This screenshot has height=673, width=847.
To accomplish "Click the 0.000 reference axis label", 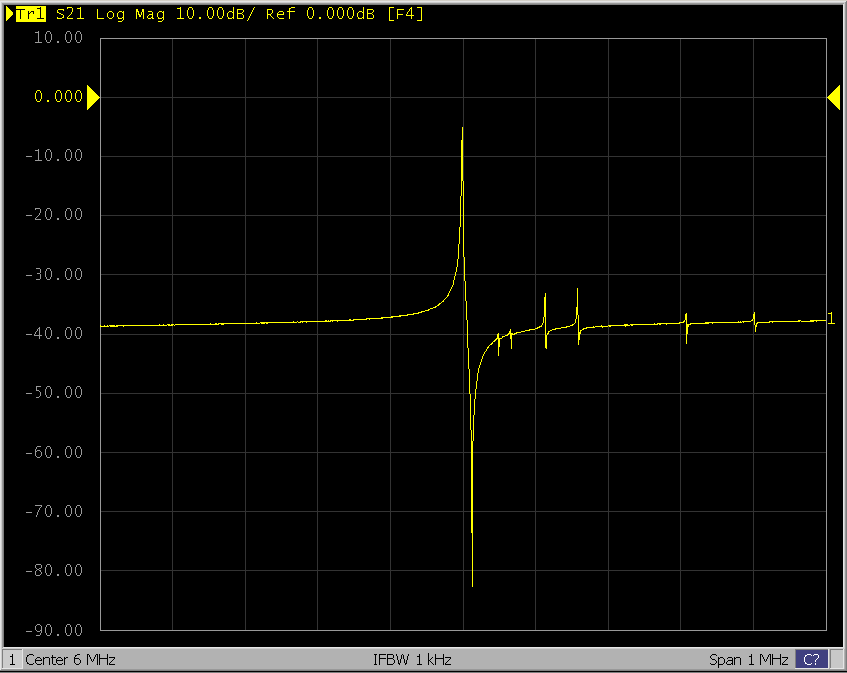I will point(57,97).
